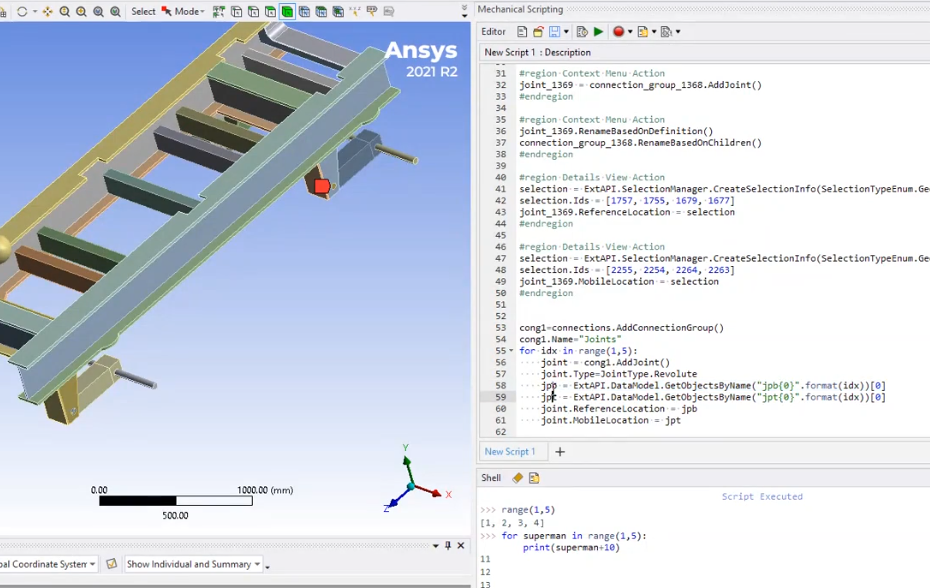The image size is (930, 588).
Task: Save the script with floppy icon
Action: pyautogui.click(x=555, y=31)
